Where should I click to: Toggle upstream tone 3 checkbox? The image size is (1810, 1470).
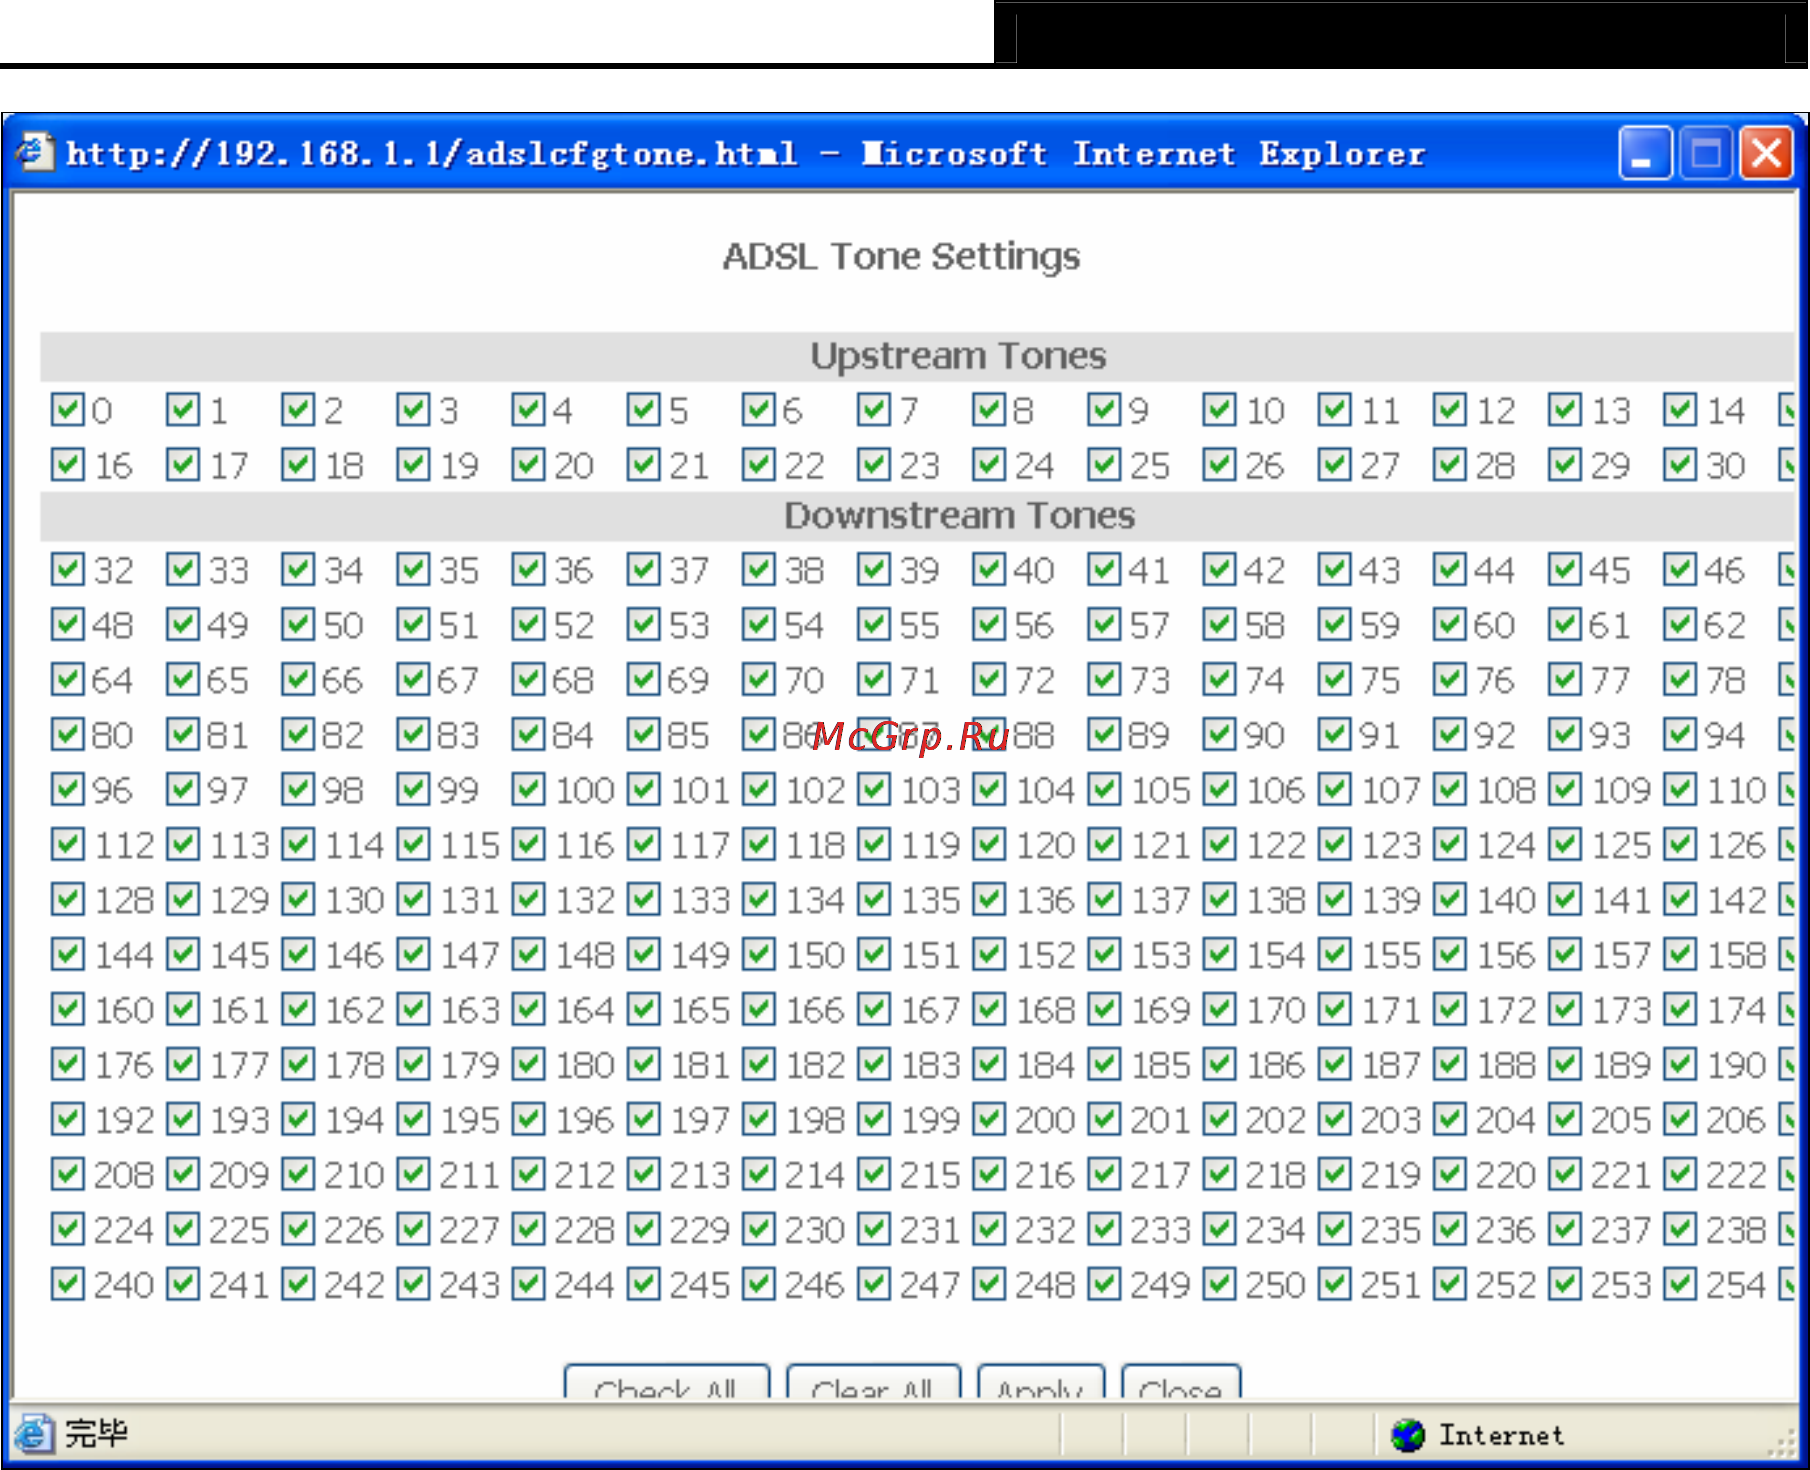[413, 409]
